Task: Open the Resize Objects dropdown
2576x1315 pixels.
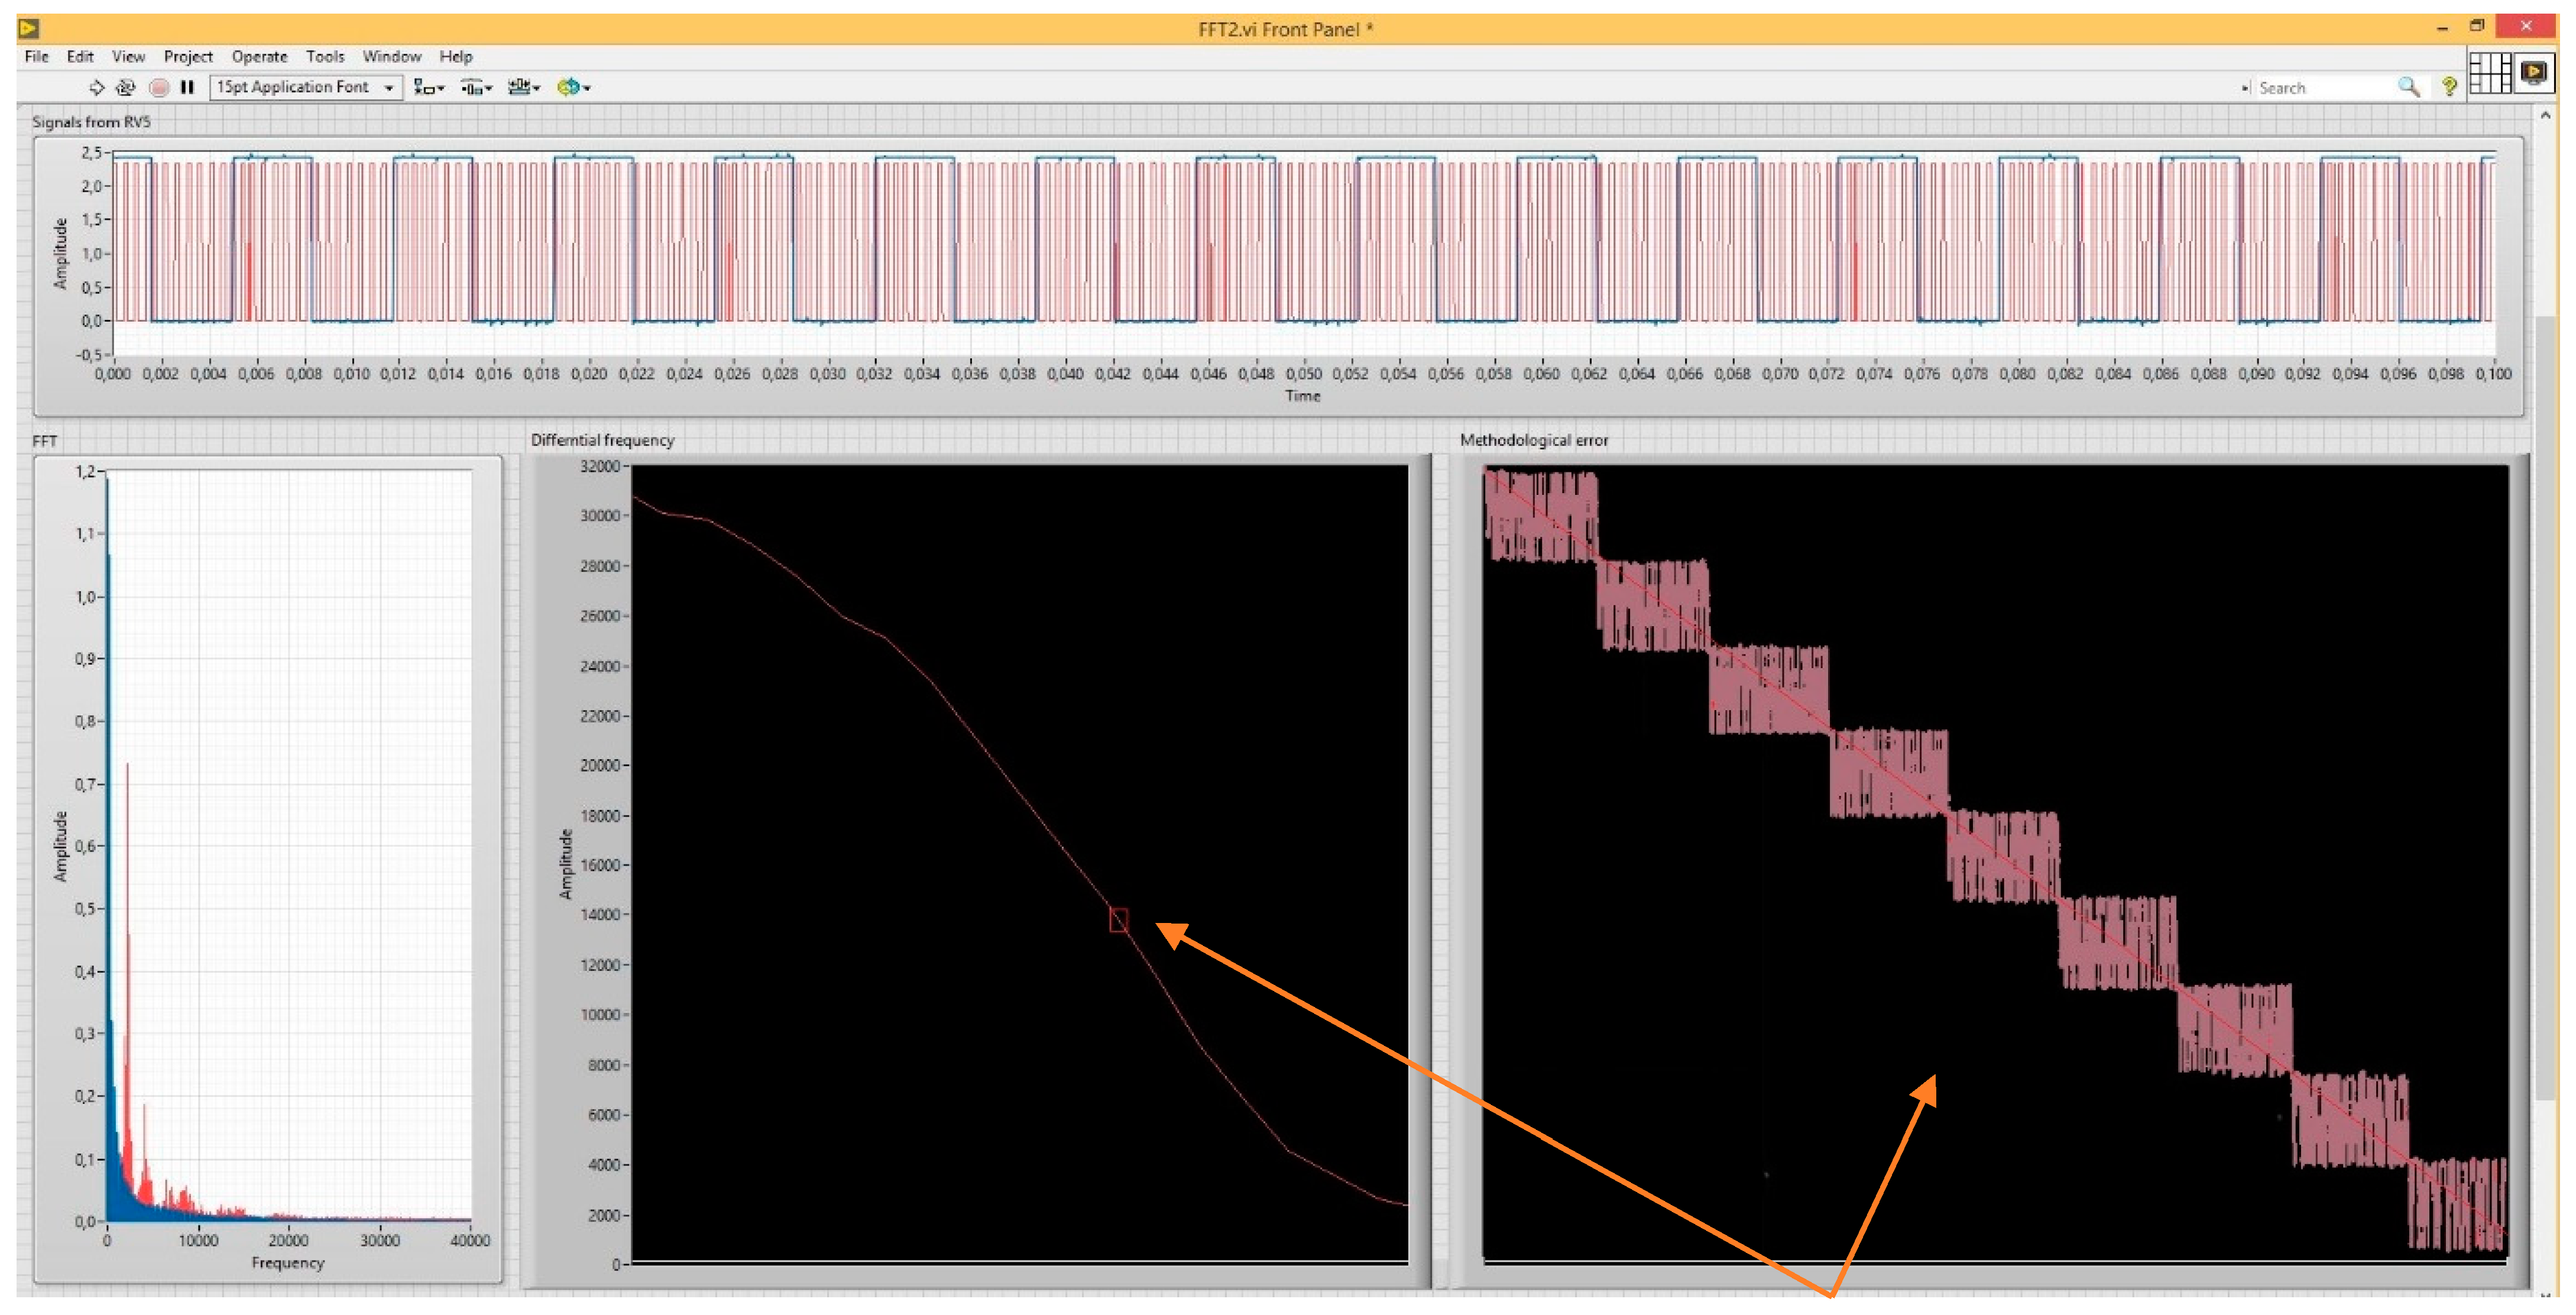Action: [x=523, y=88]
